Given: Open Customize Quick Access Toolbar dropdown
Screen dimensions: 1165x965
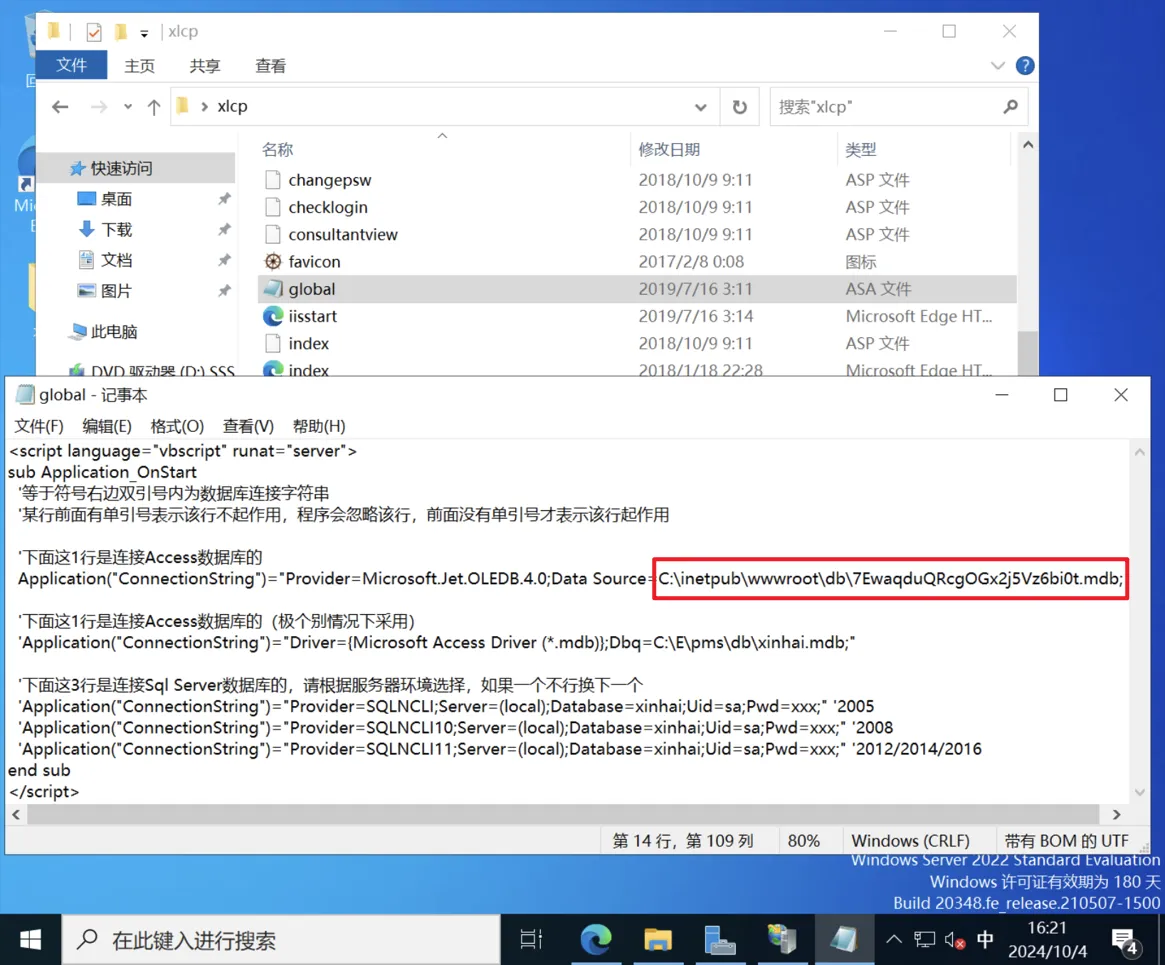Looking at the screenshot, I should pos(144,33).
